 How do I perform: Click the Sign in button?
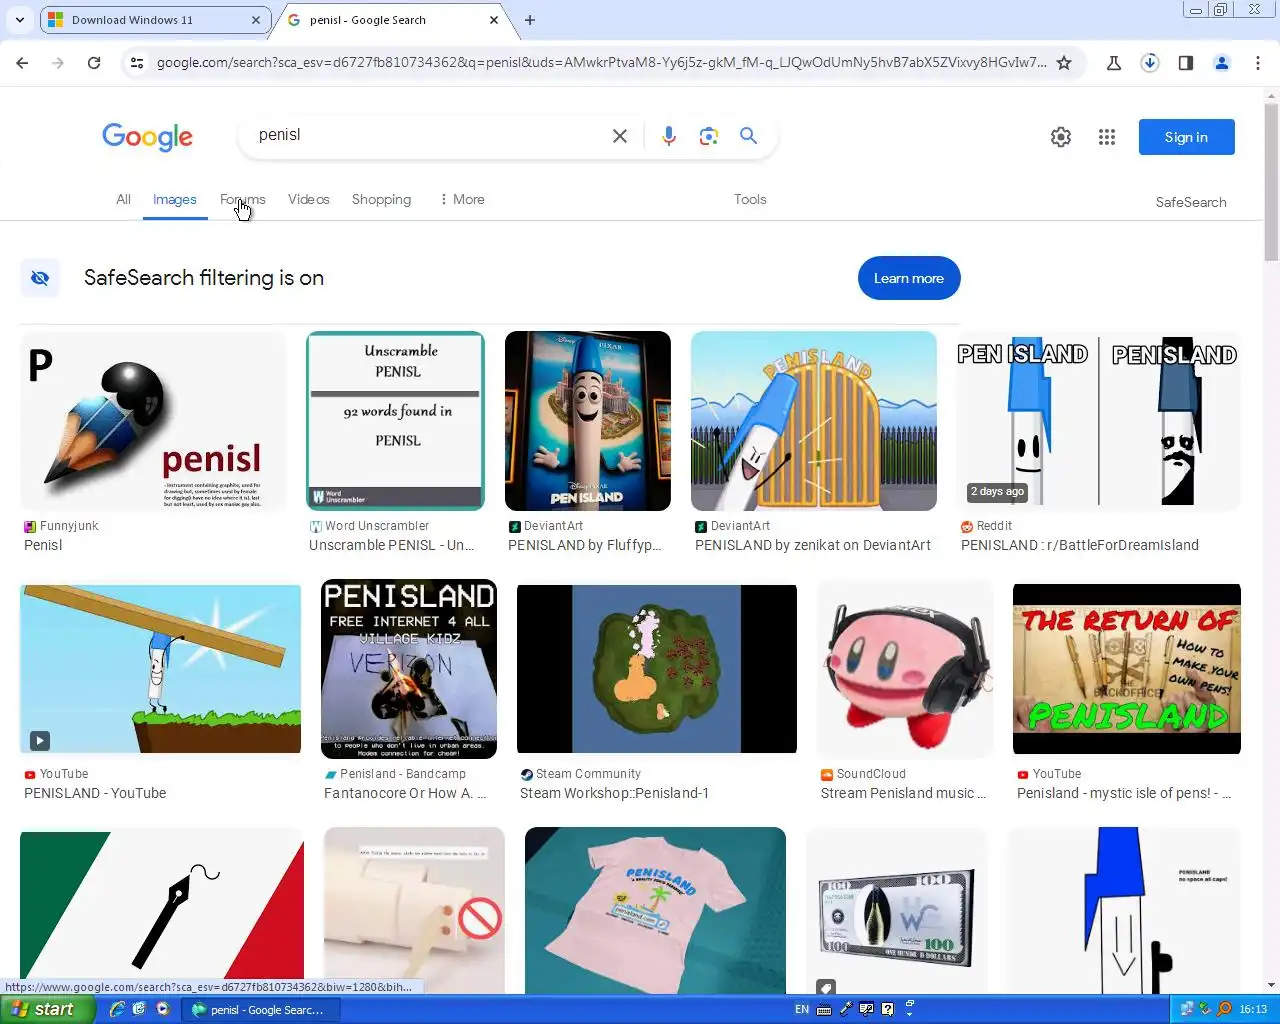[x=1187, y=137]
